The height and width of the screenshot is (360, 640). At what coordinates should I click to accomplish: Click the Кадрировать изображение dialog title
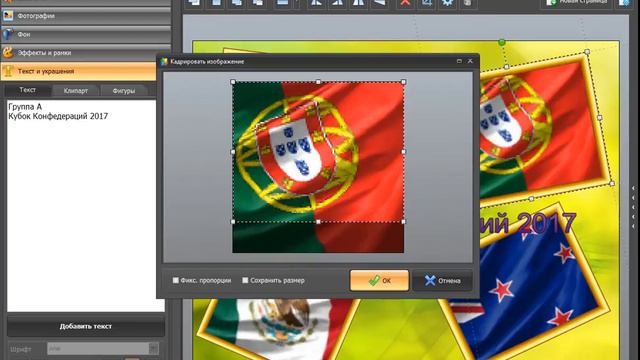(x=207, y=62)
